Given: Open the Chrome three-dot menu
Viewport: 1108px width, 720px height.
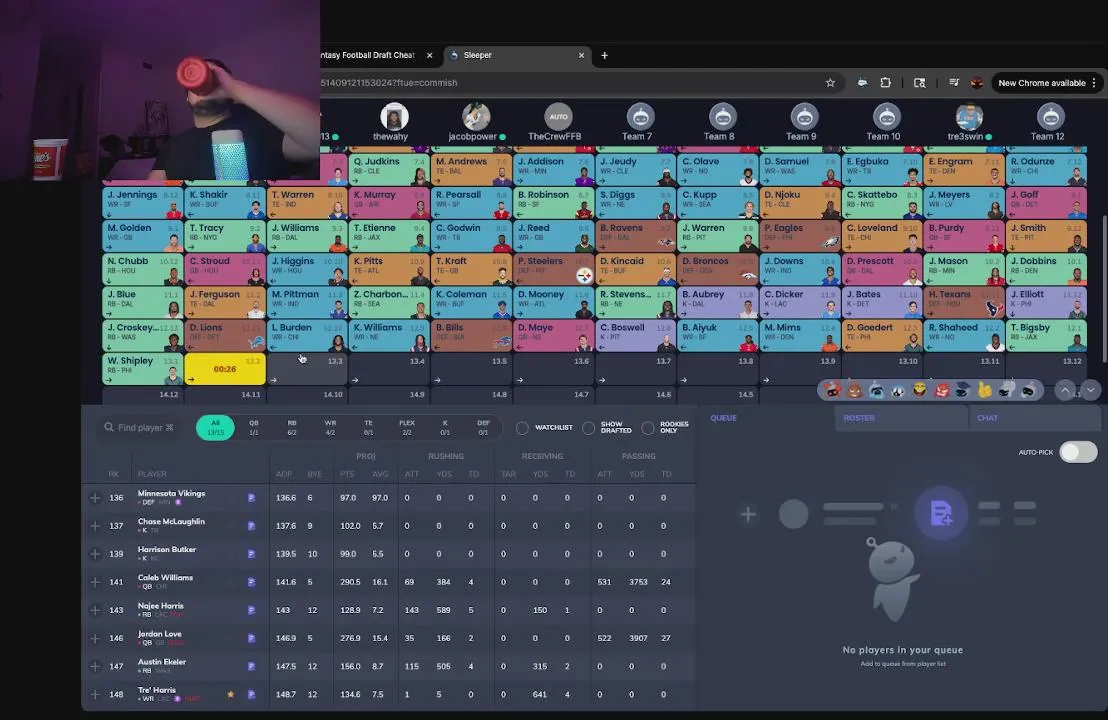Looking at the screenshot, I should click(x=1095, y=83).
